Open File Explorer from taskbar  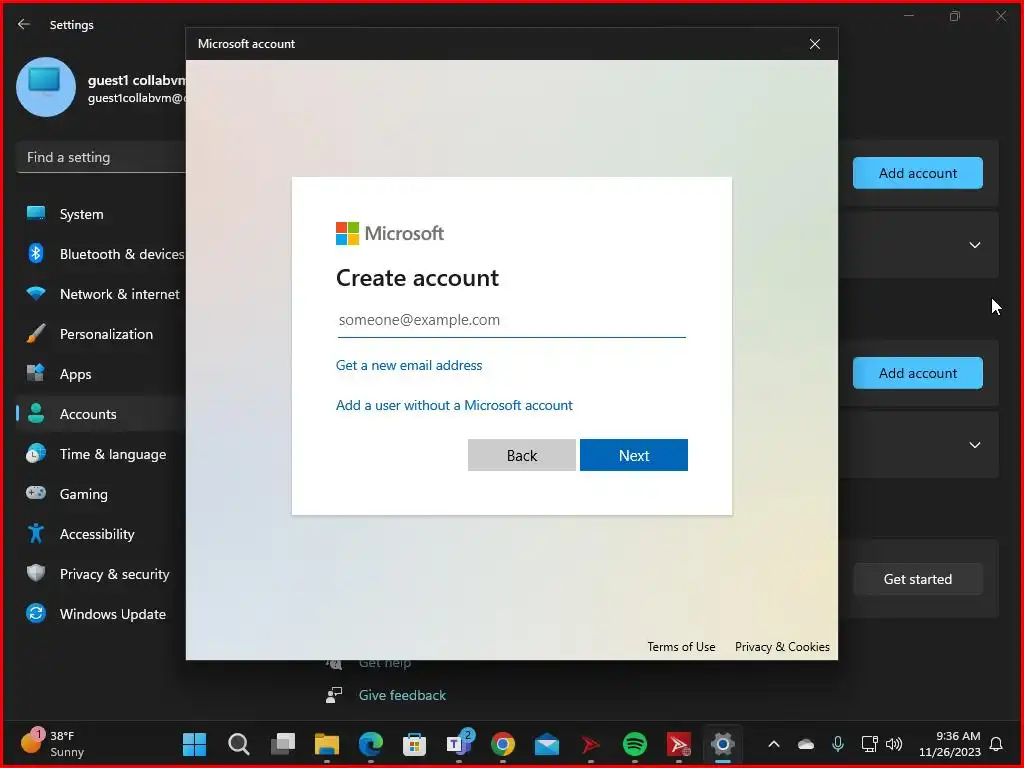(327, 744)
